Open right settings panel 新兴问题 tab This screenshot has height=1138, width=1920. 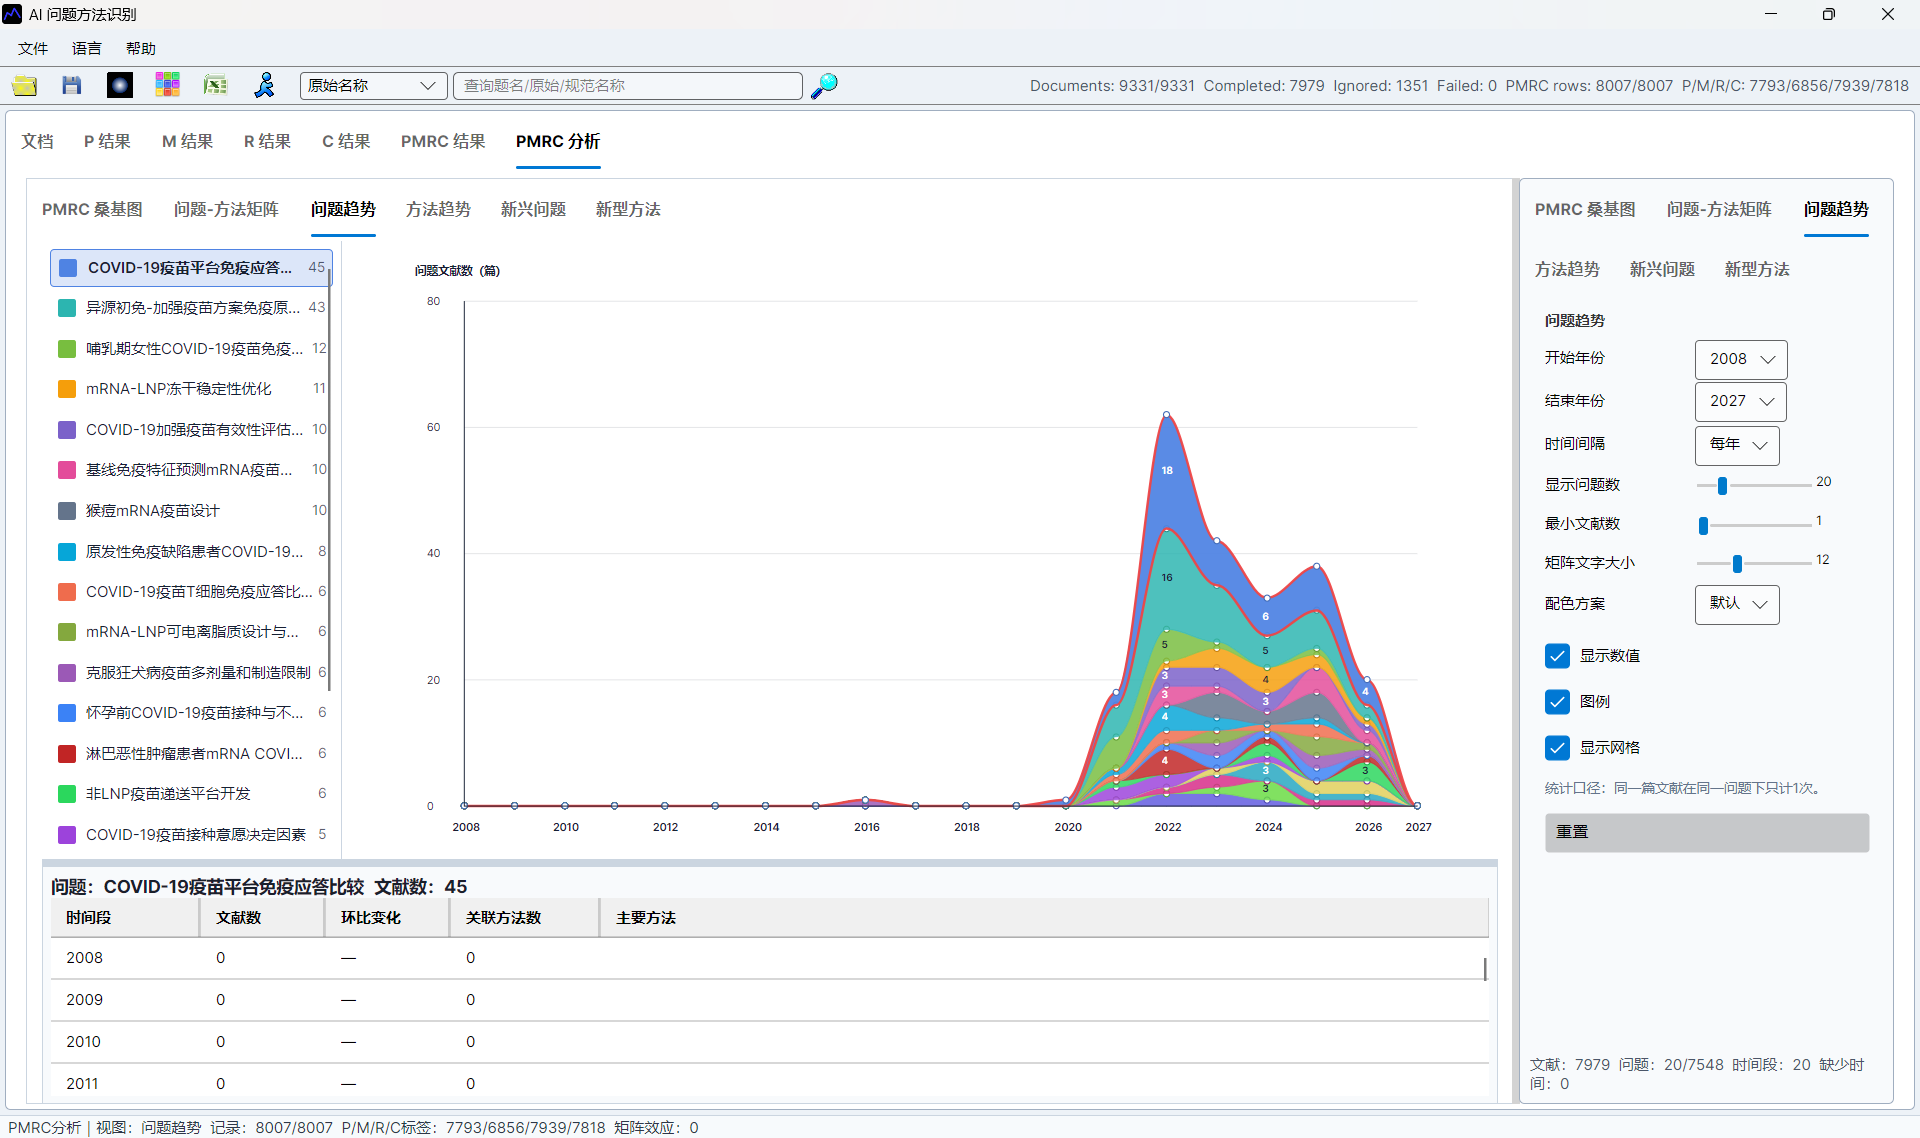pyautogui.click(x=1662, y=270)
